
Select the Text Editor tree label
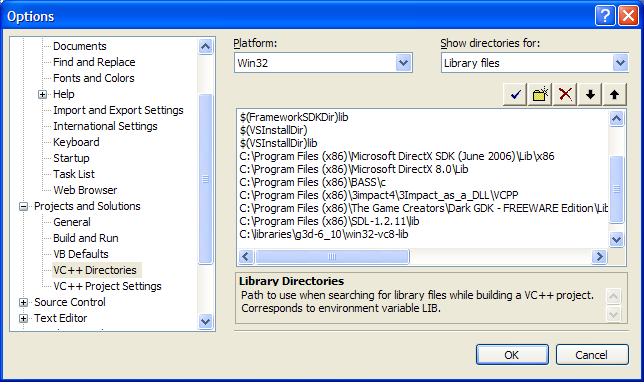pyautogui.click(x=61, y=318)
